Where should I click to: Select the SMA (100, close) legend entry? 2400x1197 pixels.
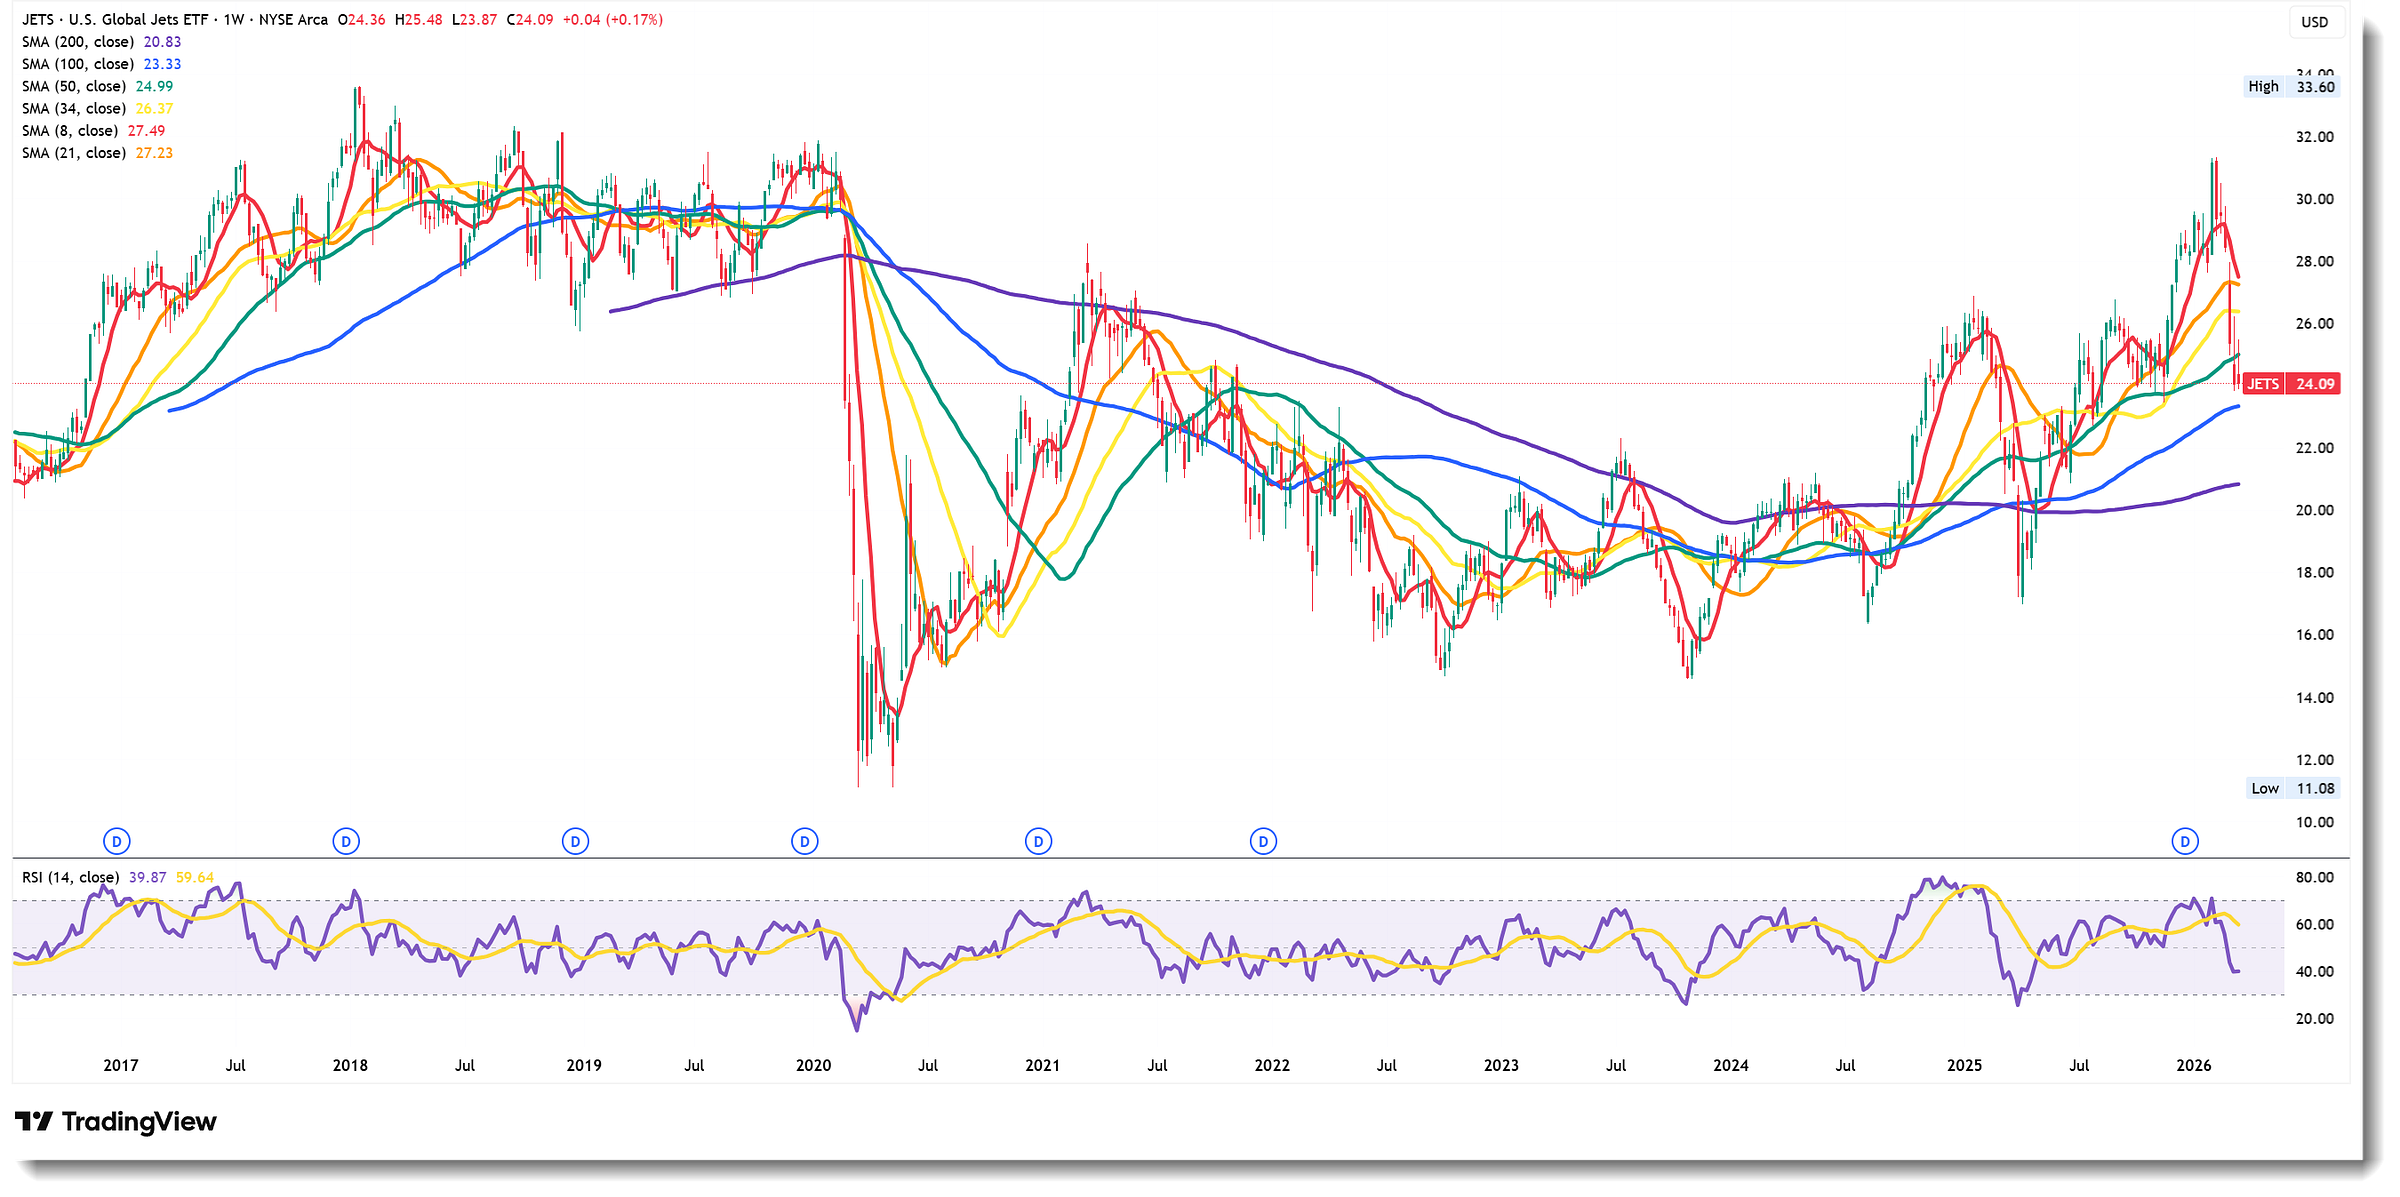coord(78,64)
